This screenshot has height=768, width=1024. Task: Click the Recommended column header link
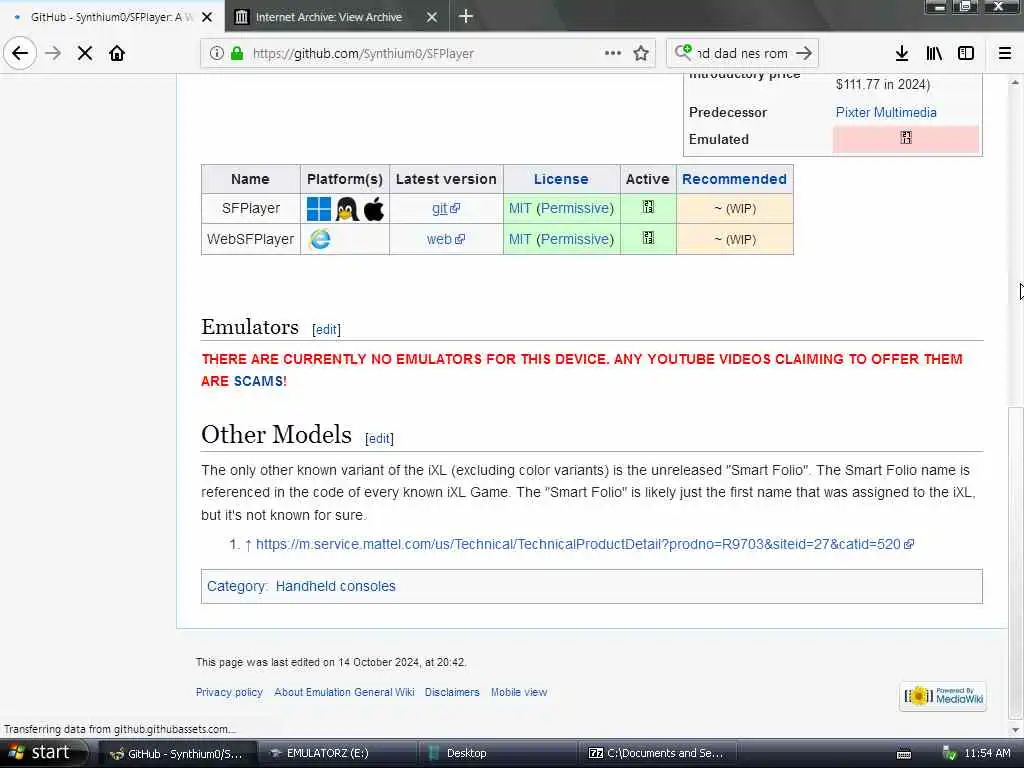734,179
